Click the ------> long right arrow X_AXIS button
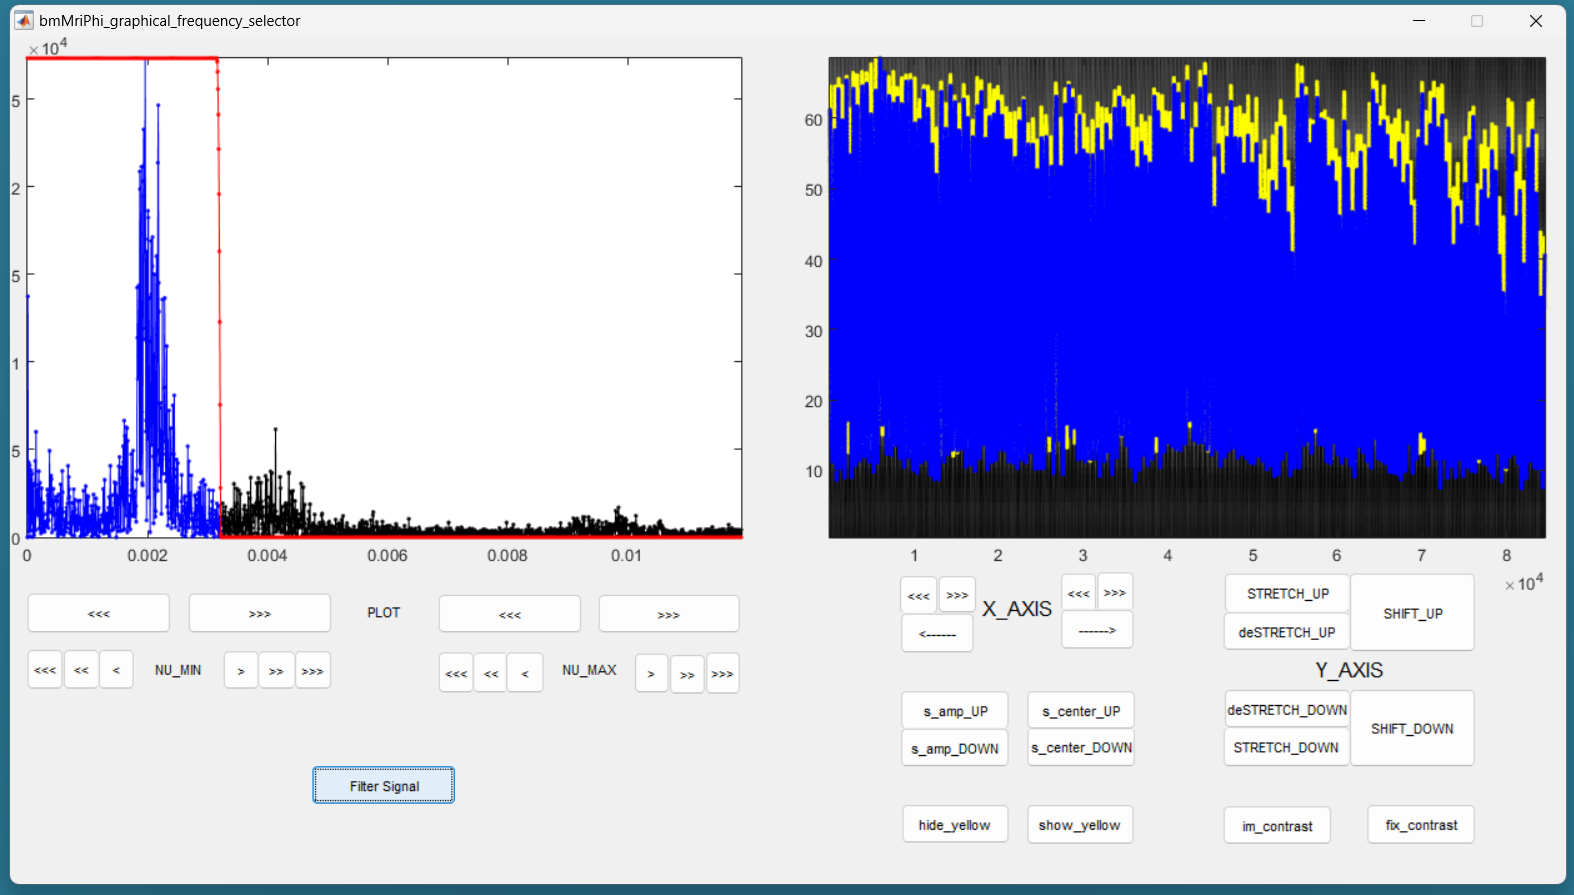Image resolution: width=1574 pixels, height=895 pixels. coord(1097,630)
